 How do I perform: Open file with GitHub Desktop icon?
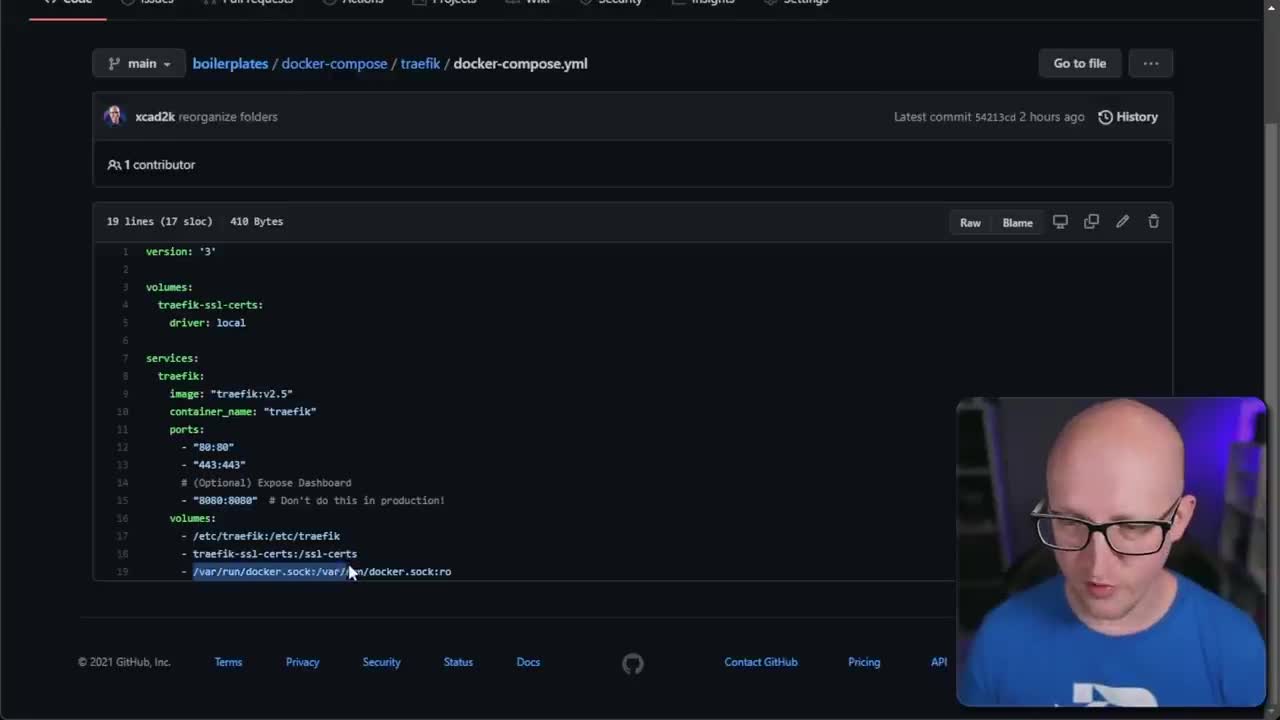click(x=1060, y=221)
